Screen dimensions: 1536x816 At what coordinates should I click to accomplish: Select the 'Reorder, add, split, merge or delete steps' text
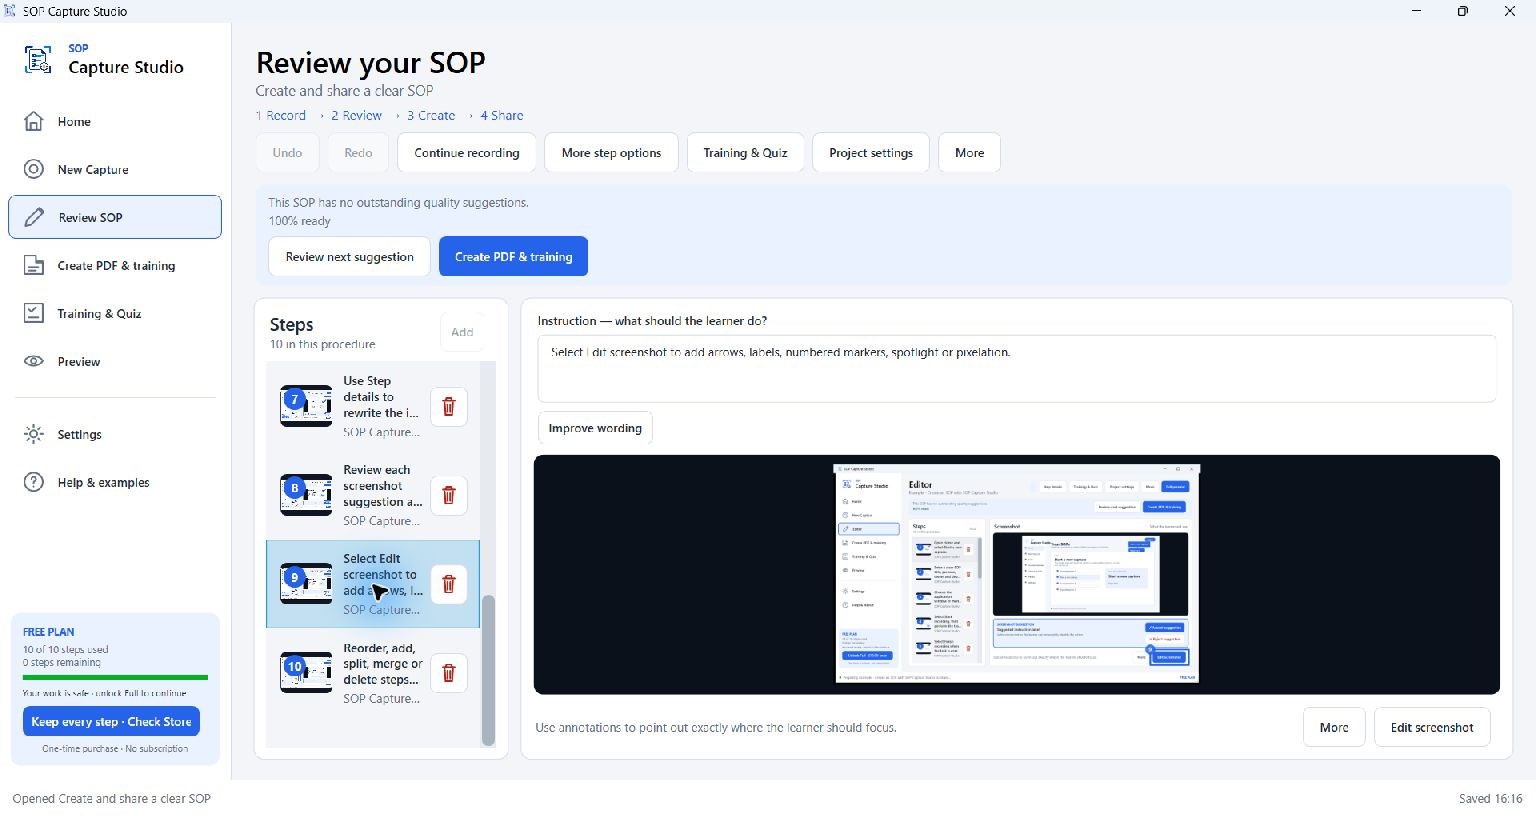(383, 664)
